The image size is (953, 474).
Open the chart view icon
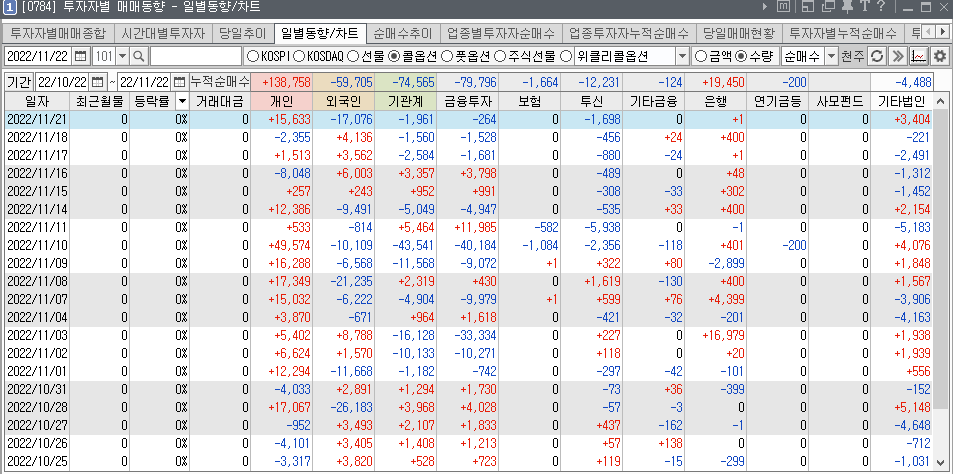pos(918,56)
